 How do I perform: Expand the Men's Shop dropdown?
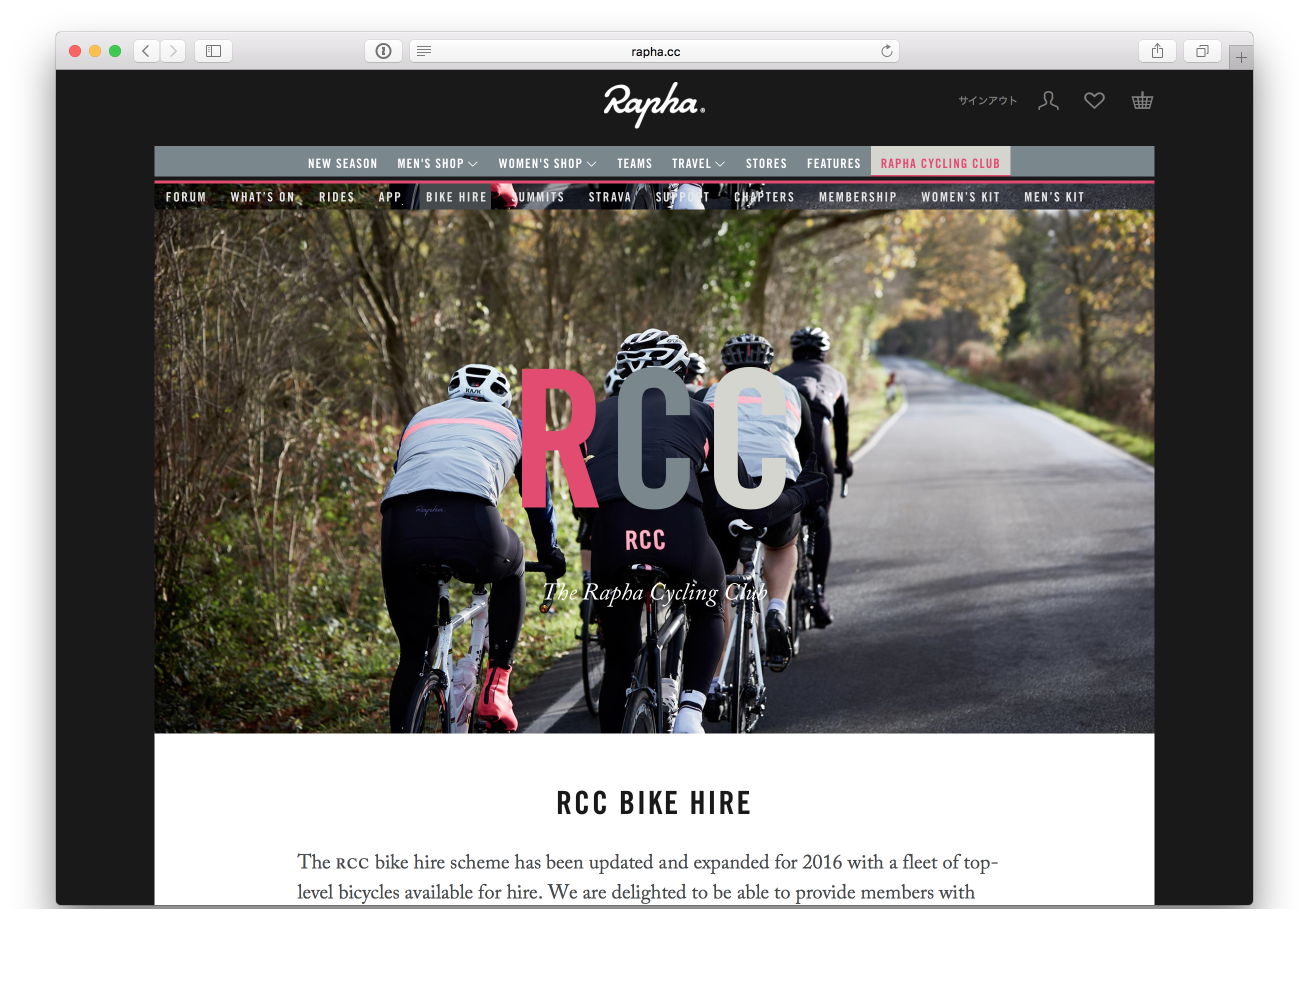click(x=437, y=163)
